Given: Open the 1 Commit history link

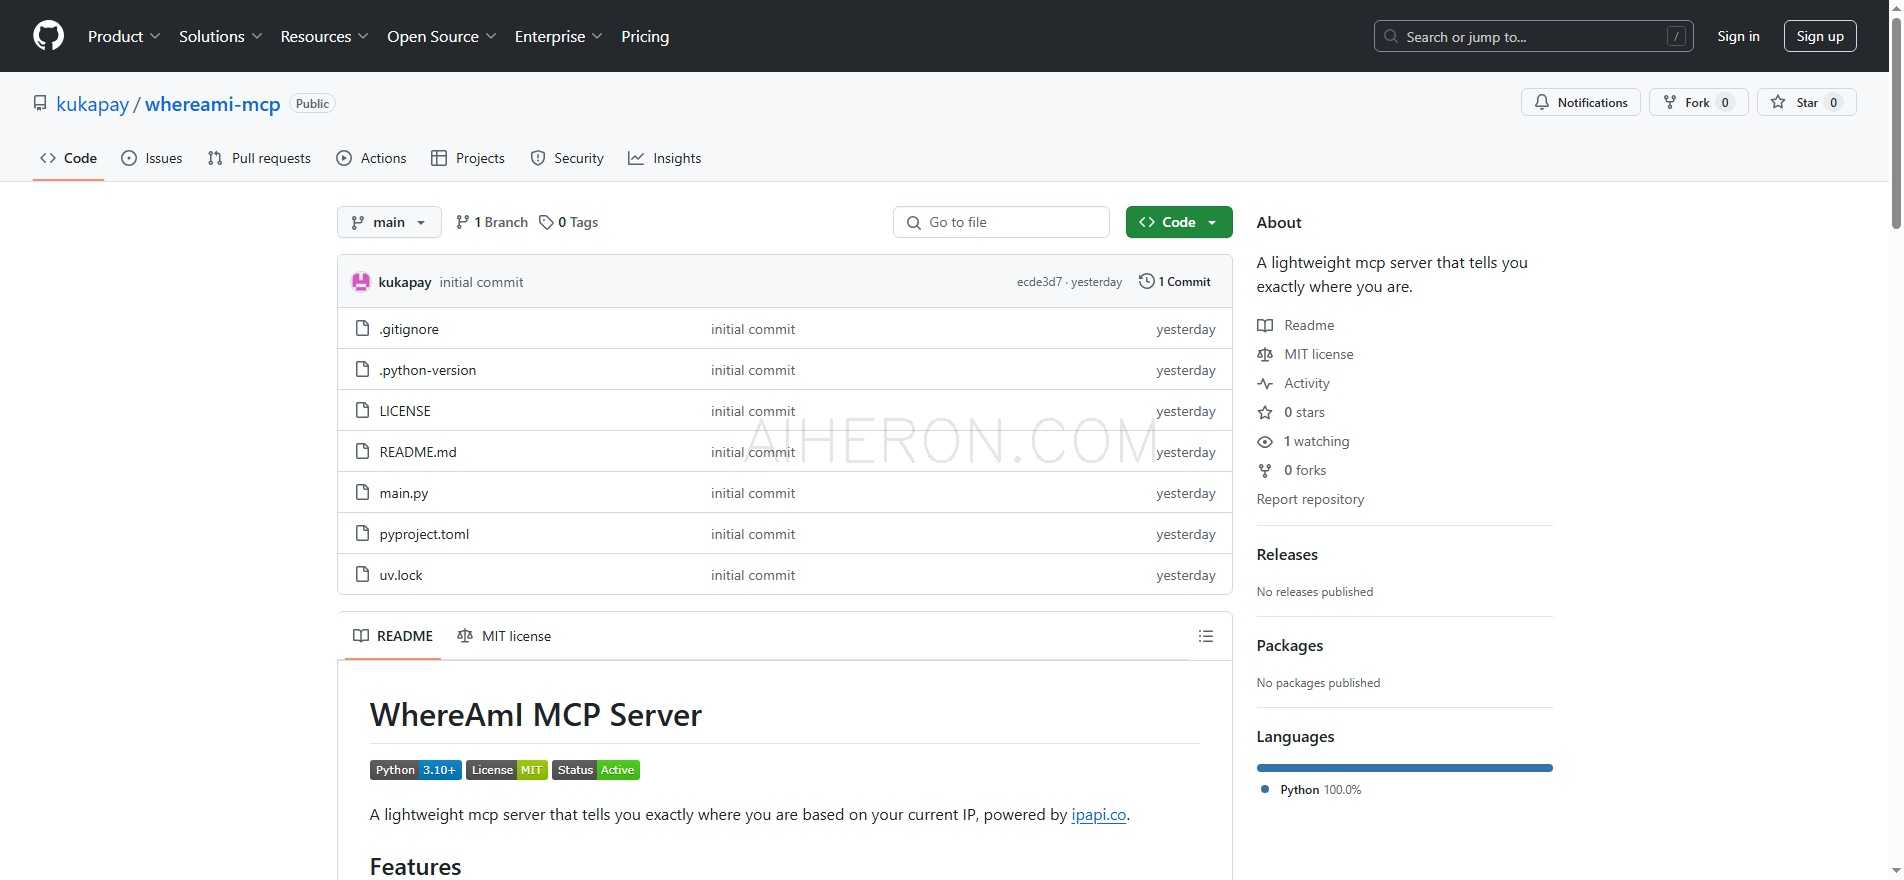Looking at the screenshot, I should coord(1175,282).
